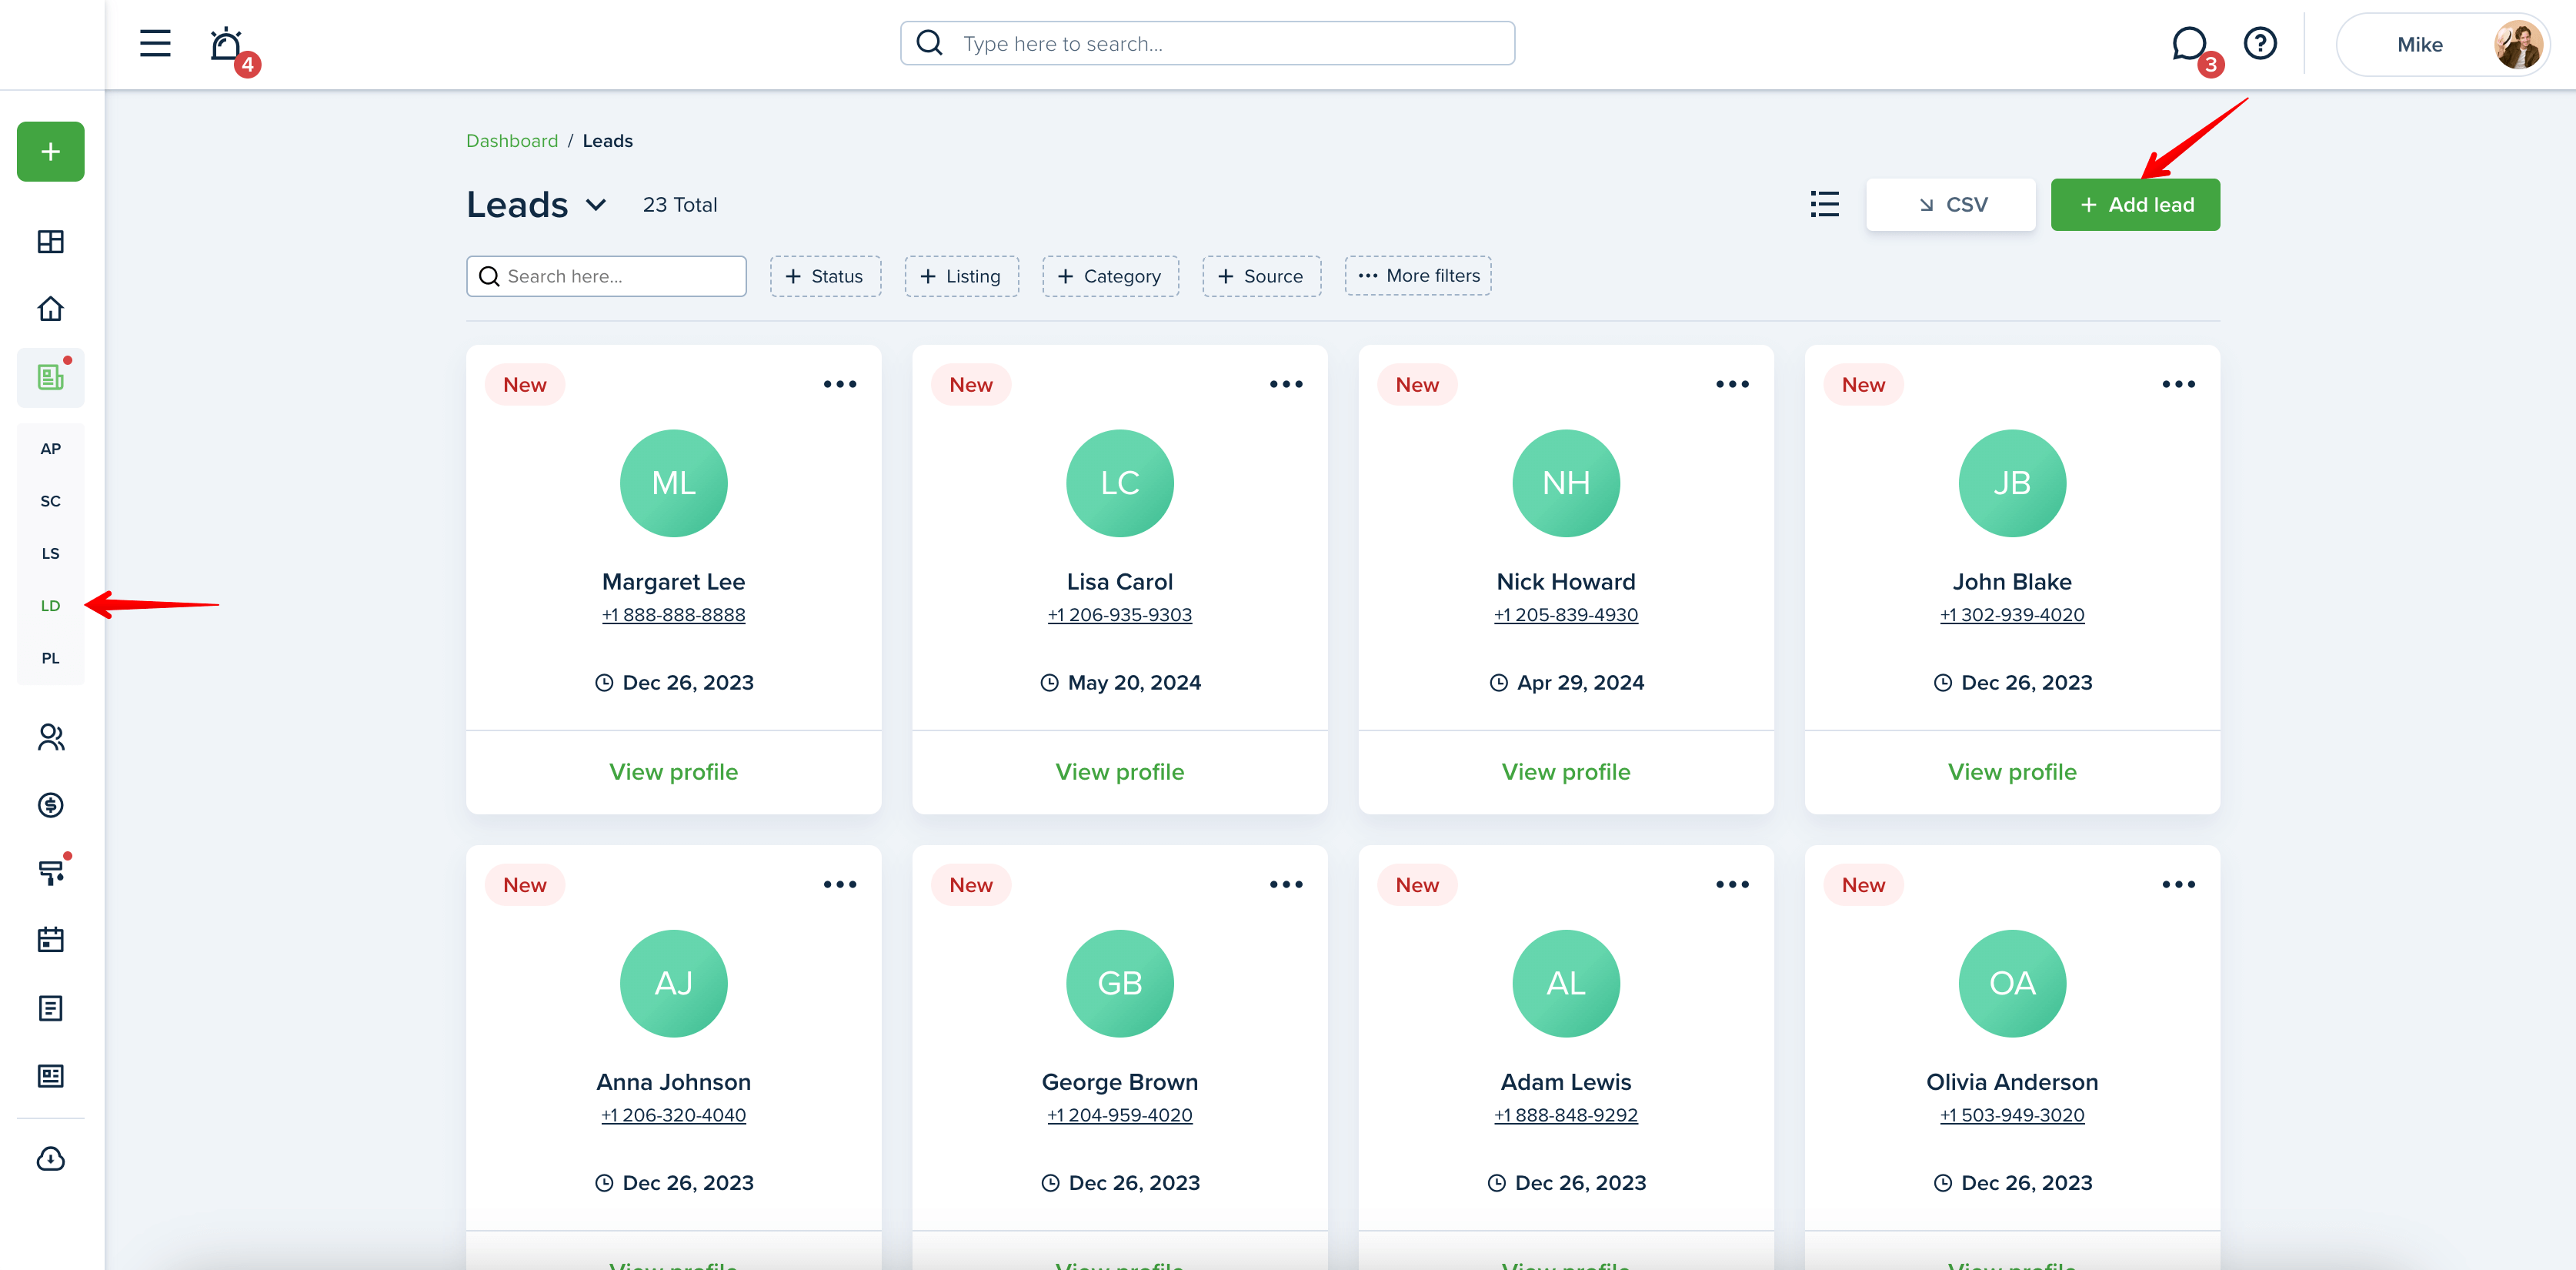Screen dimensions: 2576x1270
Task: View profile of Nick Howard
Action: 1566,772
